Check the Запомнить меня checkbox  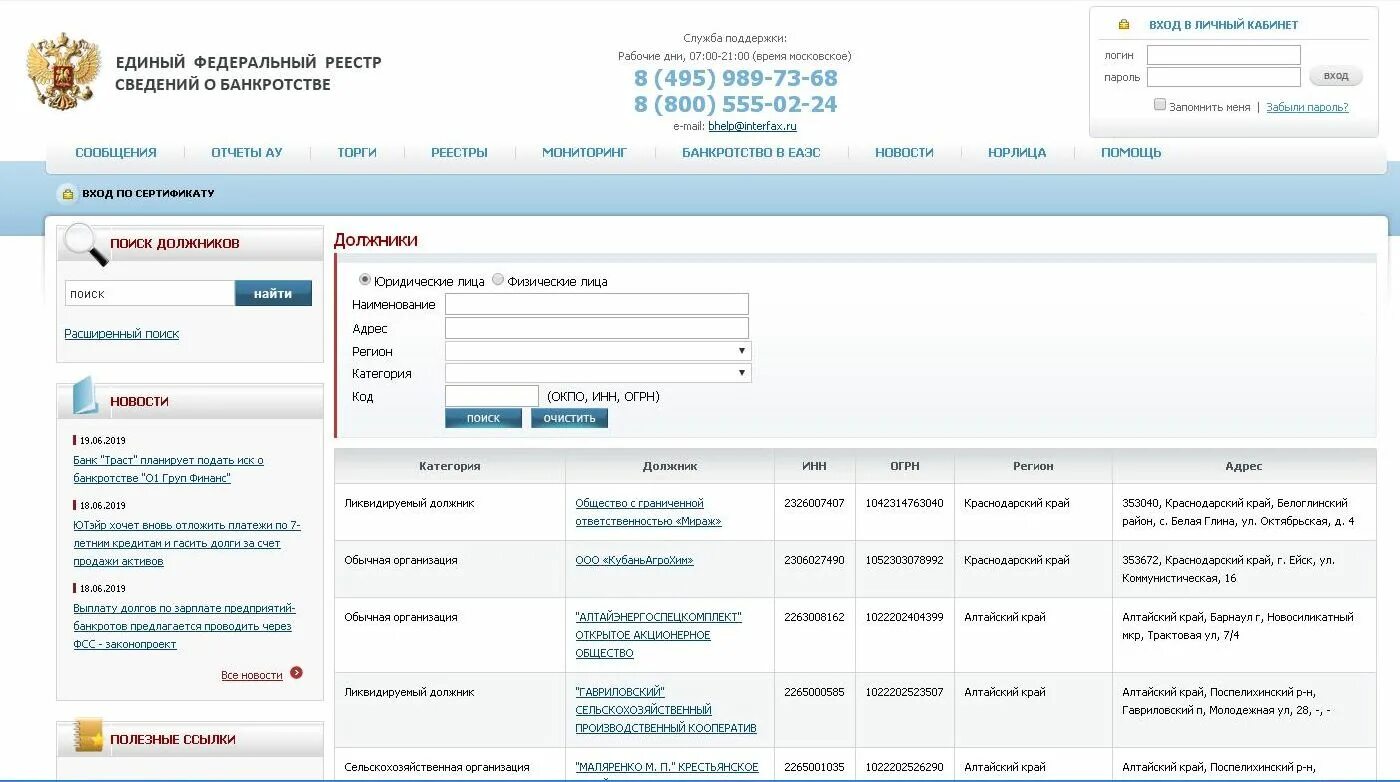[1160, 104]
